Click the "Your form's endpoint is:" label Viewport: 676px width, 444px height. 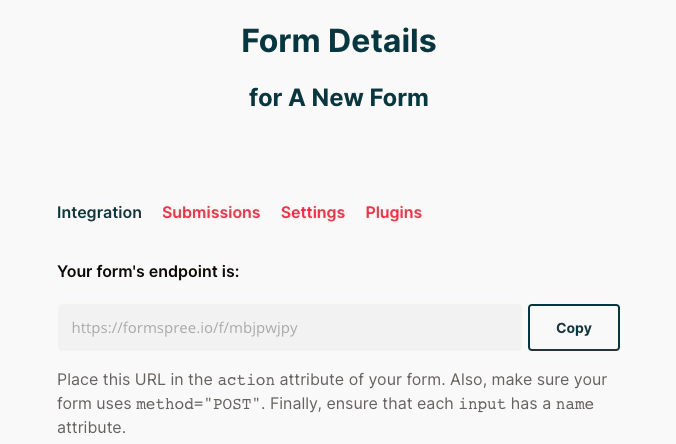tap(148, 270)
